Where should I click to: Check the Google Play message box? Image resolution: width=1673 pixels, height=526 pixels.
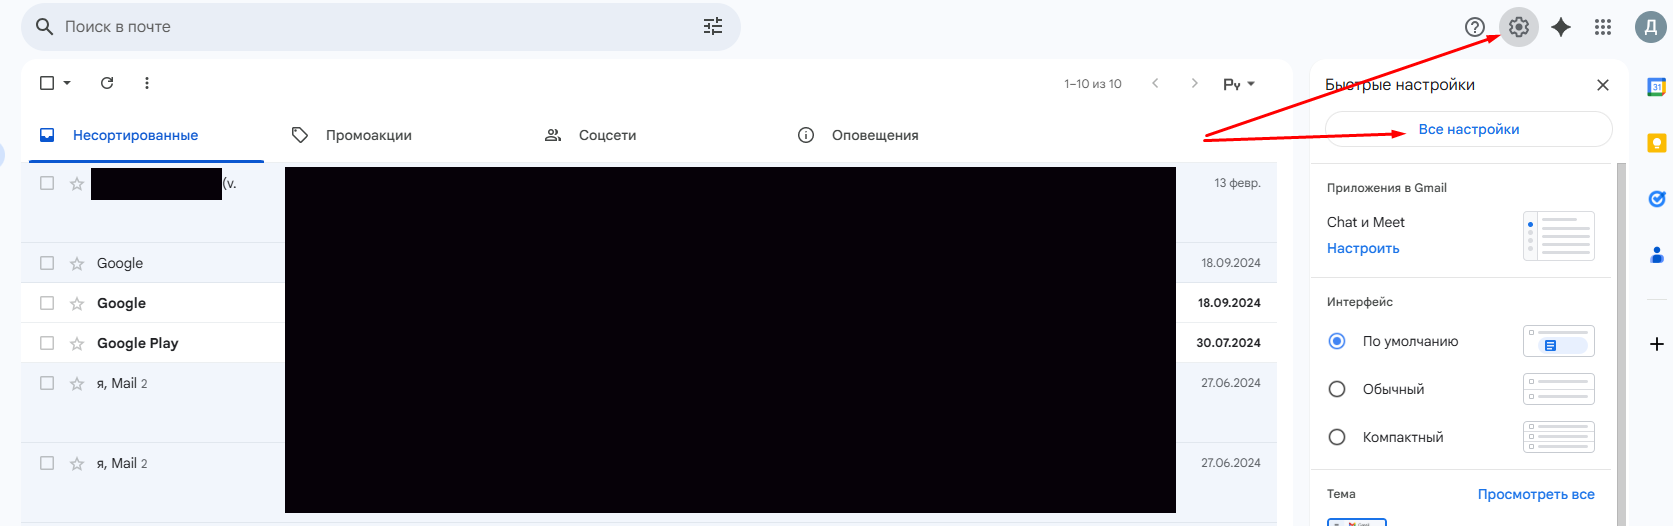pos(47,343)
